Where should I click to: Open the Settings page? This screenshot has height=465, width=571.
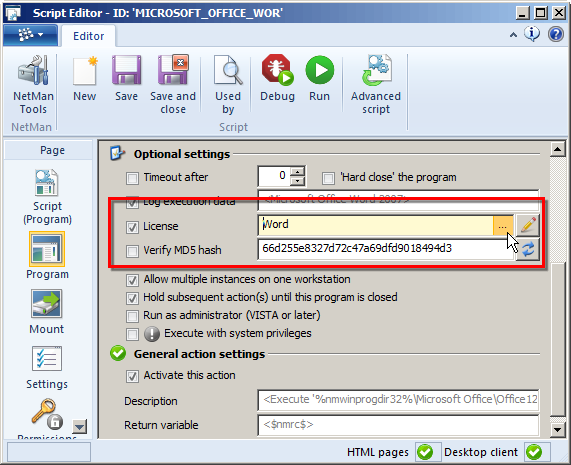tap(47, 368)
